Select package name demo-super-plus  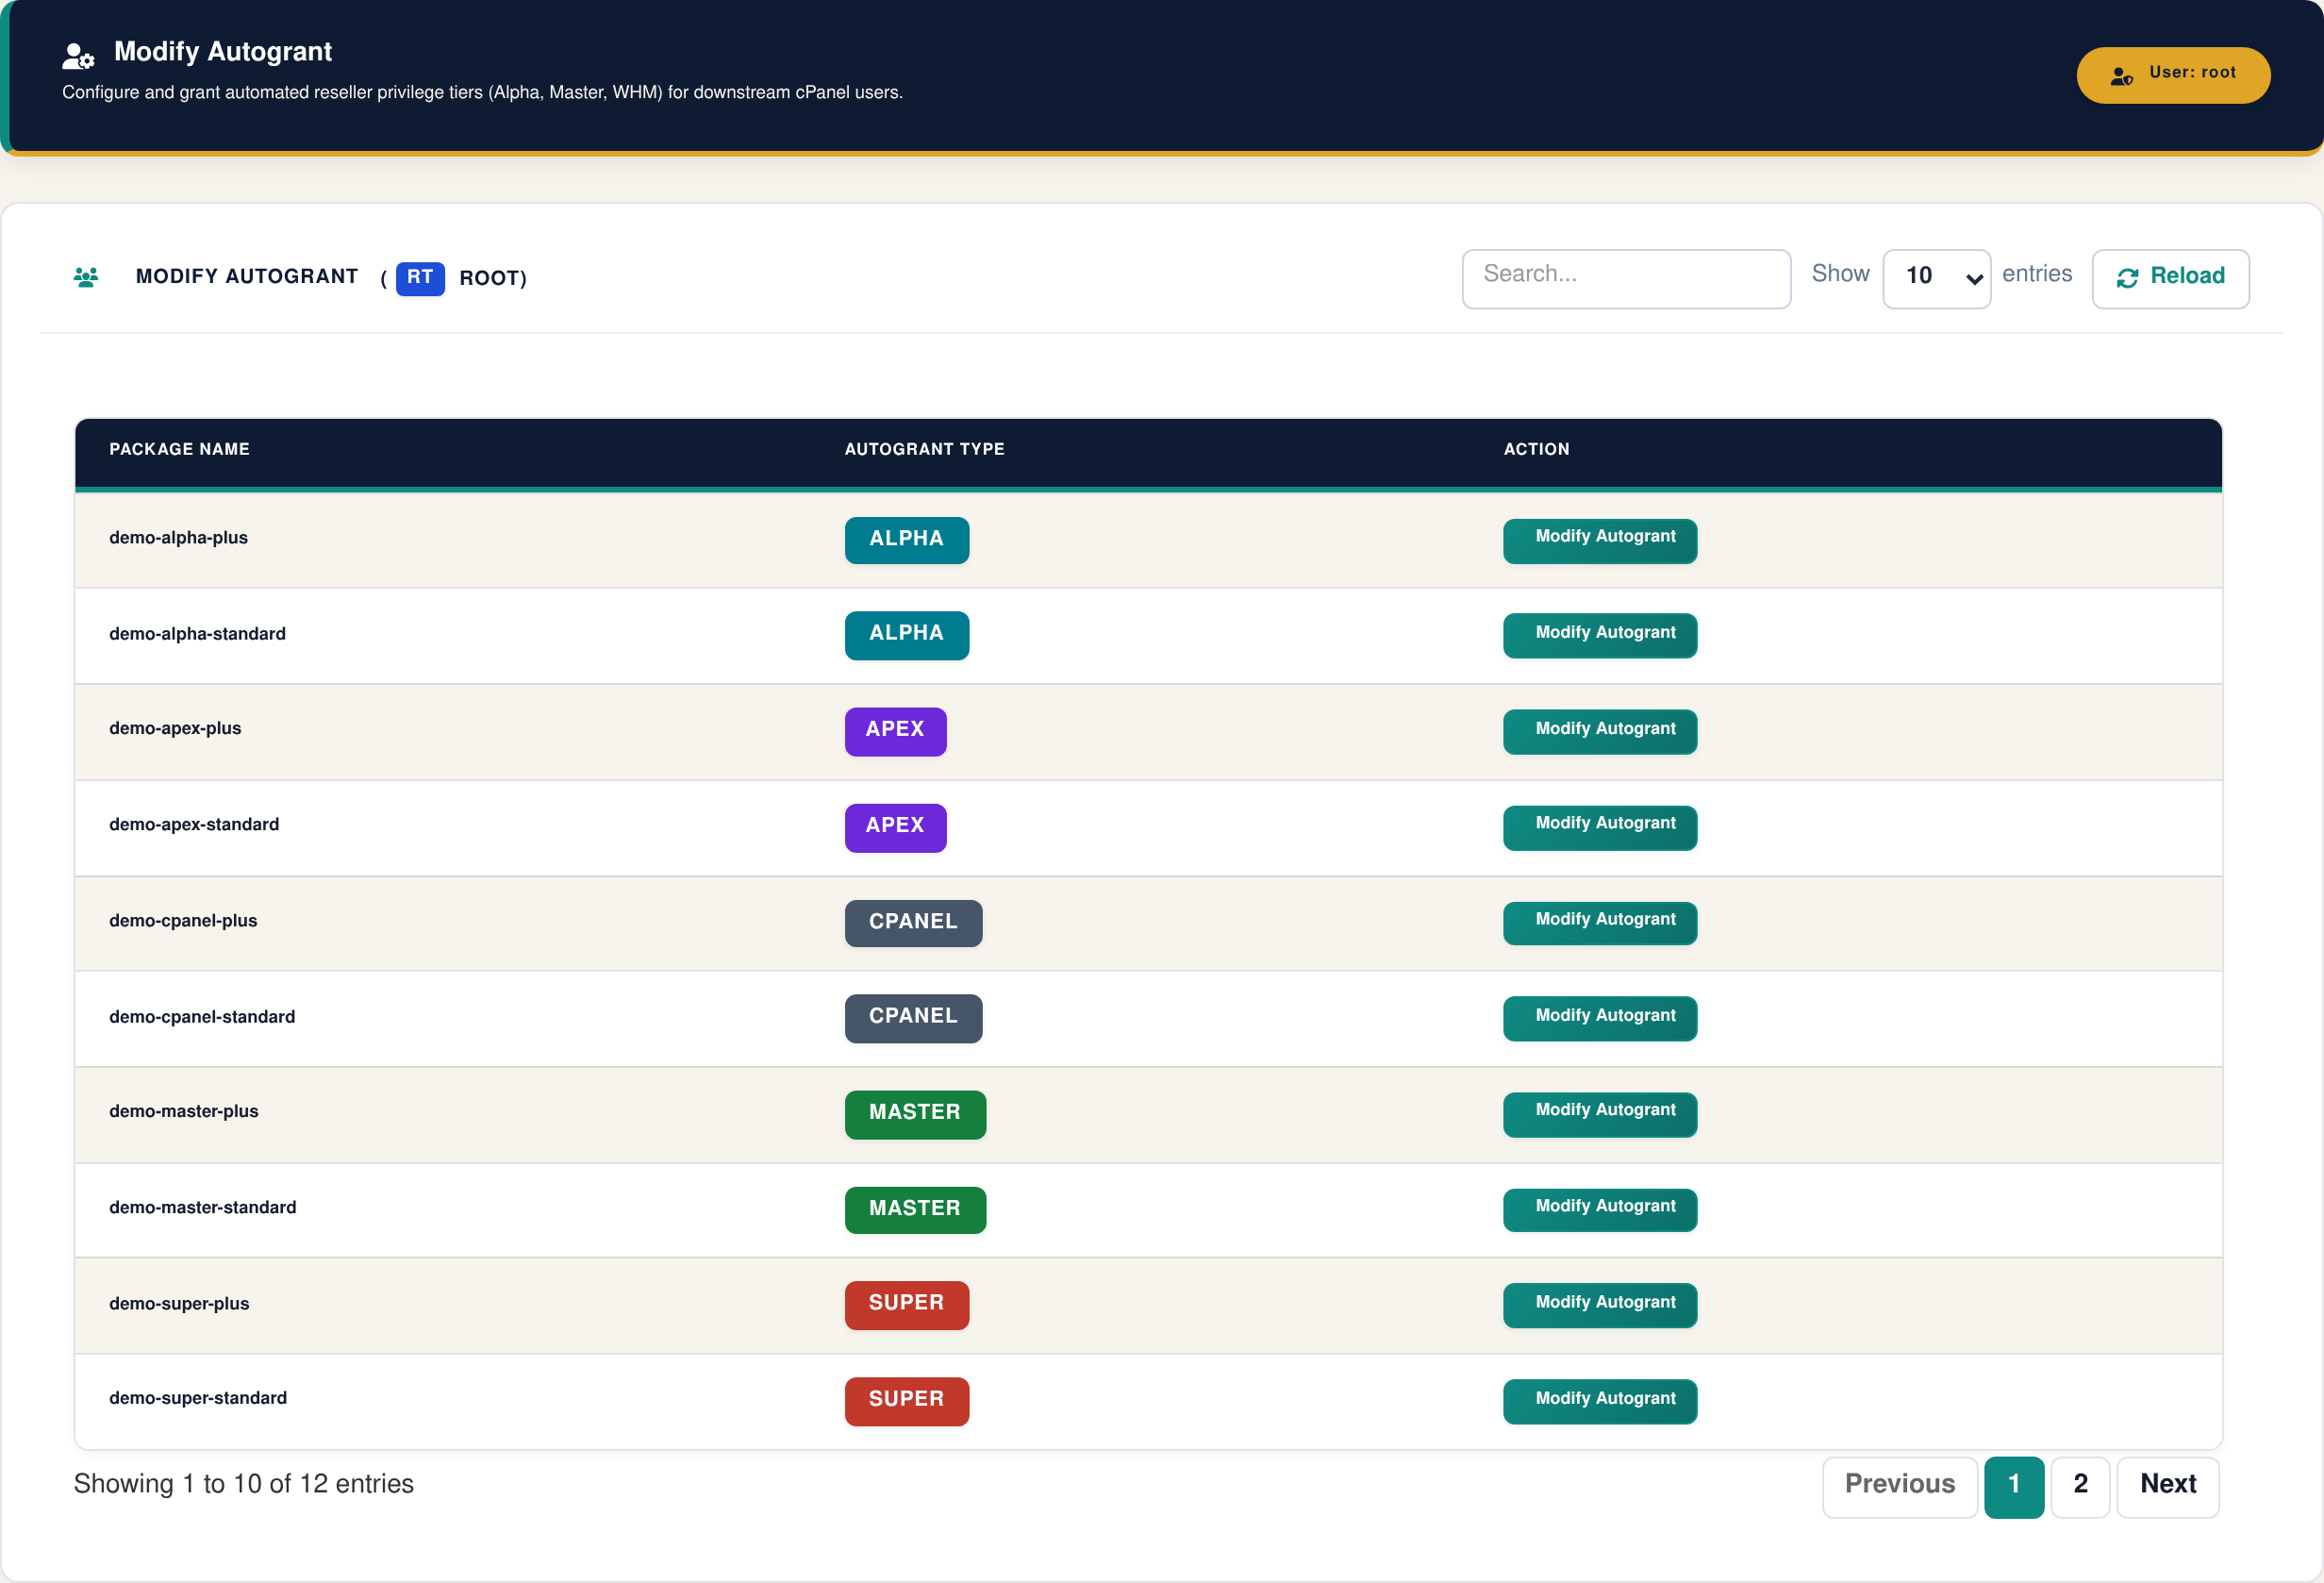coord(179,1304)
